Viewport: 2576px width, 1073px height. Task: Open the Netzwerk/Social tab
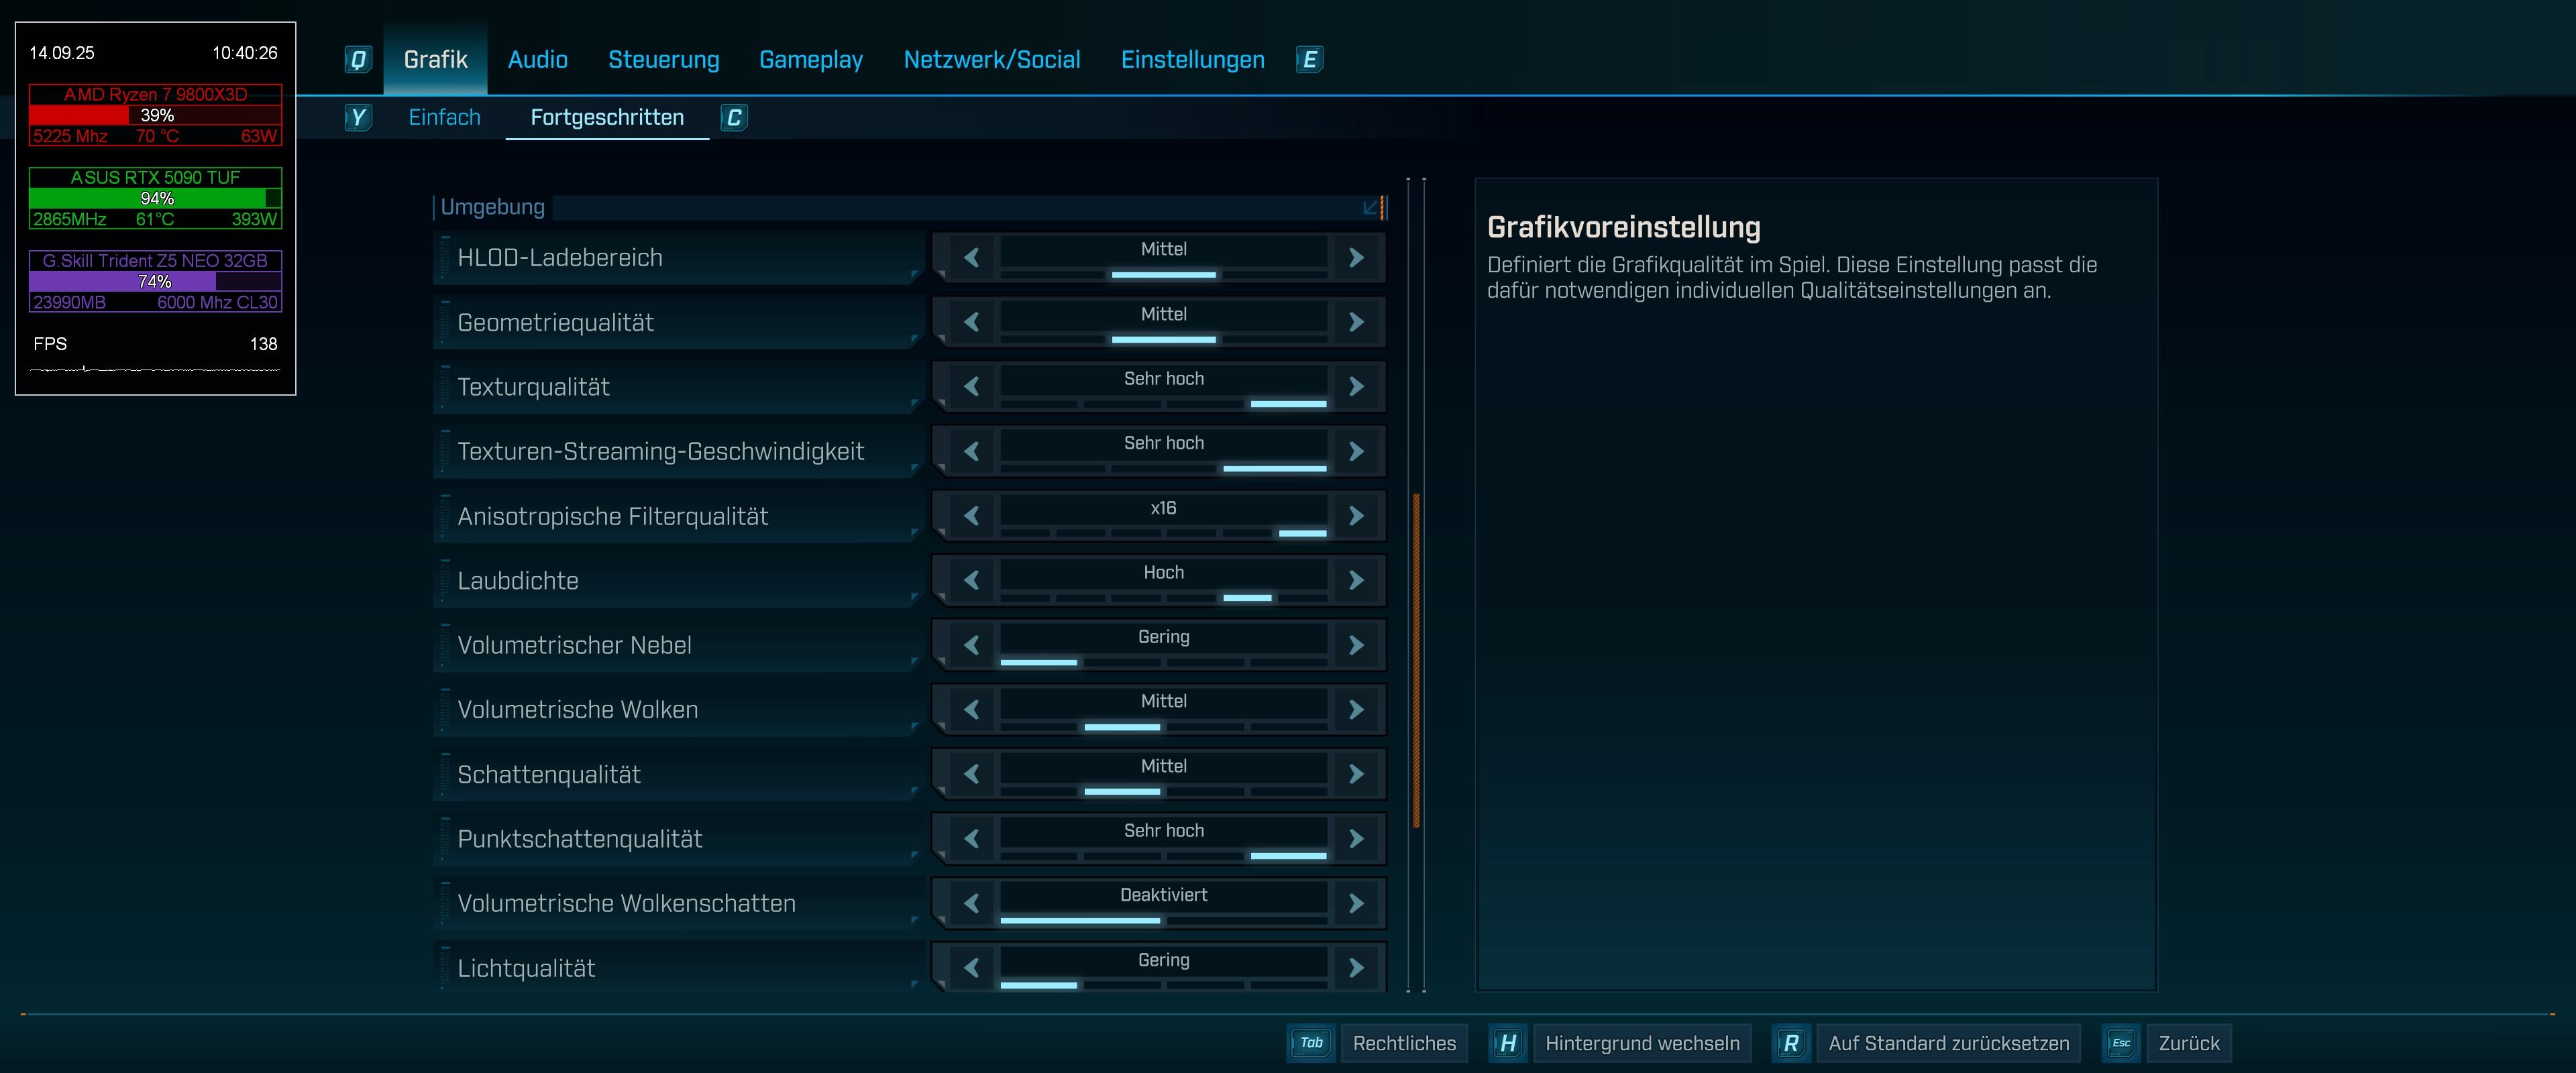(991, 60)
